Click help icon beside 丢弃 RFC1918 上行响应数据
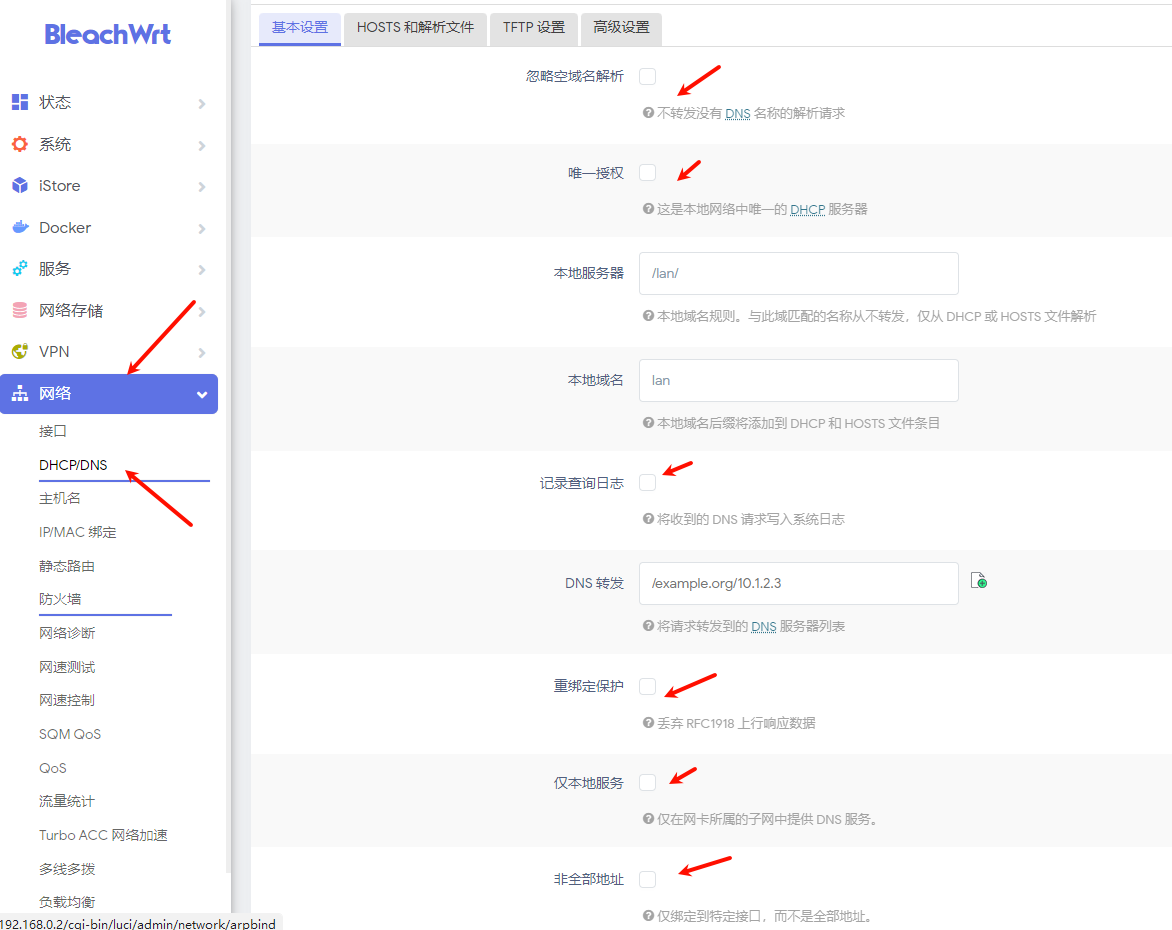The height and width of the screenshot is (930, 1172). (x=648, y=723)
